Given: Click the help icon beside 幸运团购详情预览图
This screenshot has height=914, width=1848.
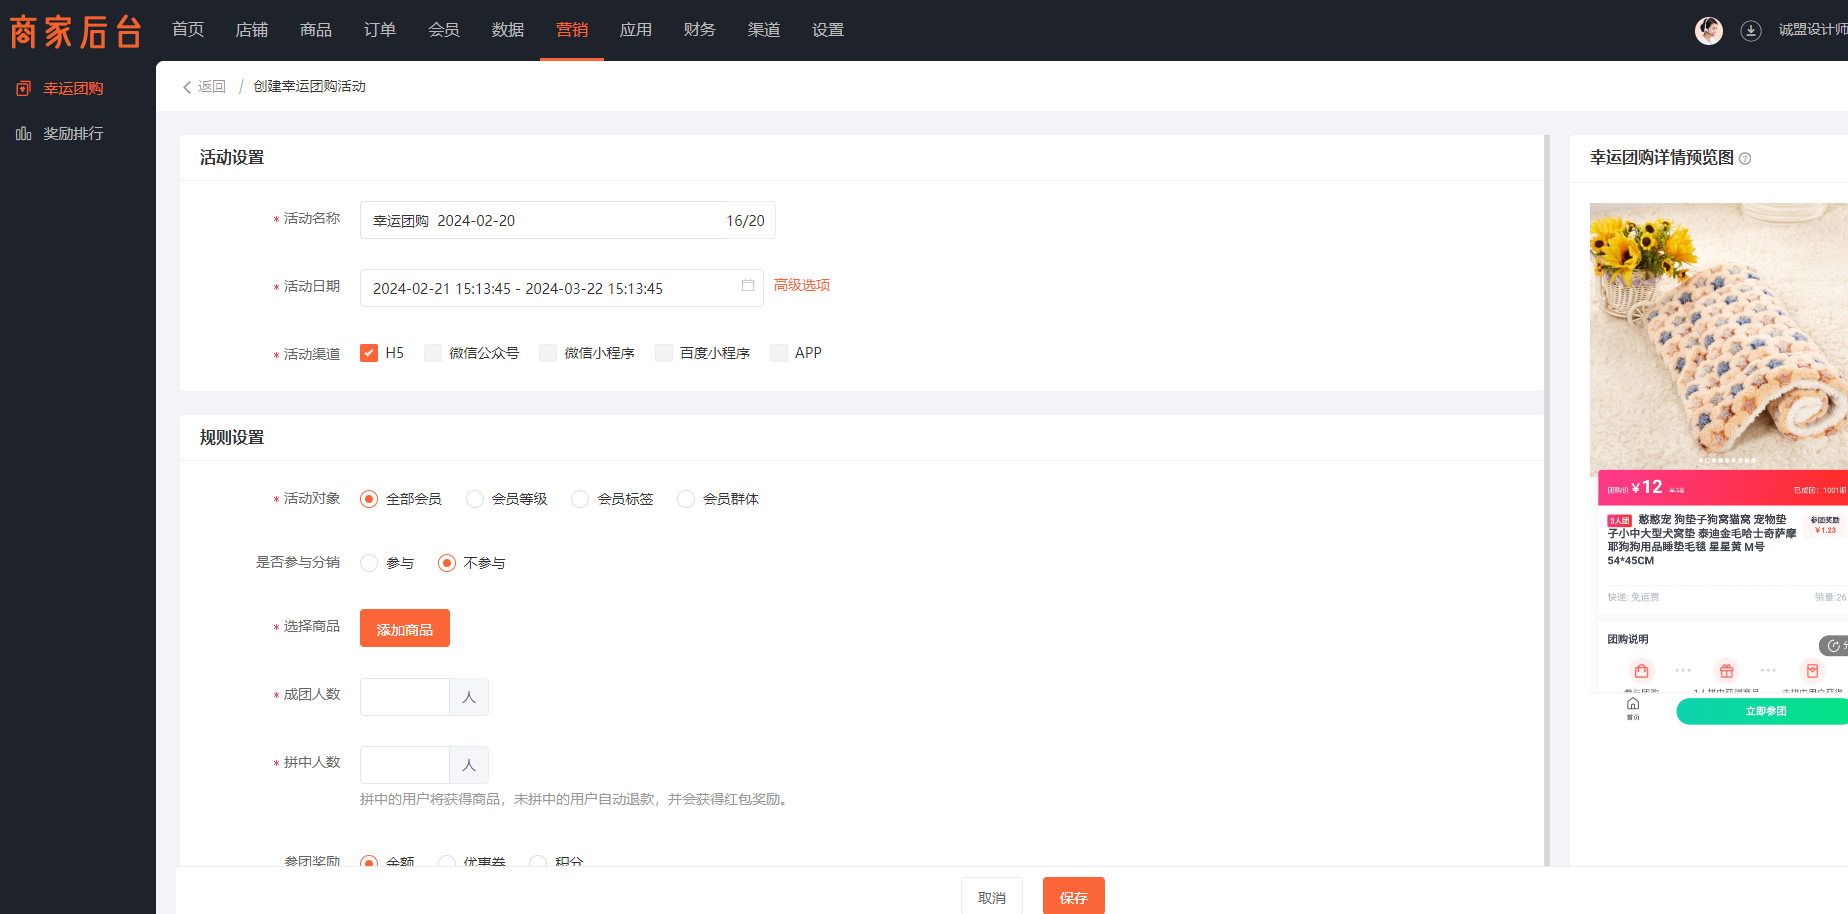Looking at the screenshot, I should (1745, 159).
